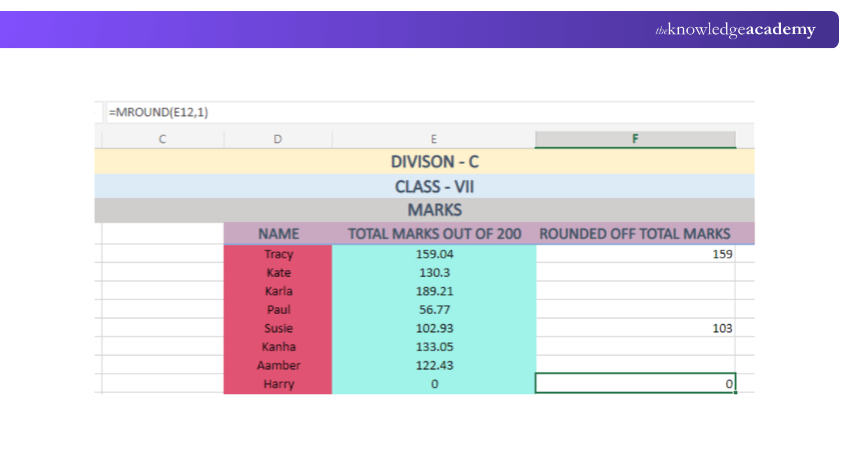
Task: Click the MARKS heading cell
Action: pyautogui.click(x=424, y=210)
